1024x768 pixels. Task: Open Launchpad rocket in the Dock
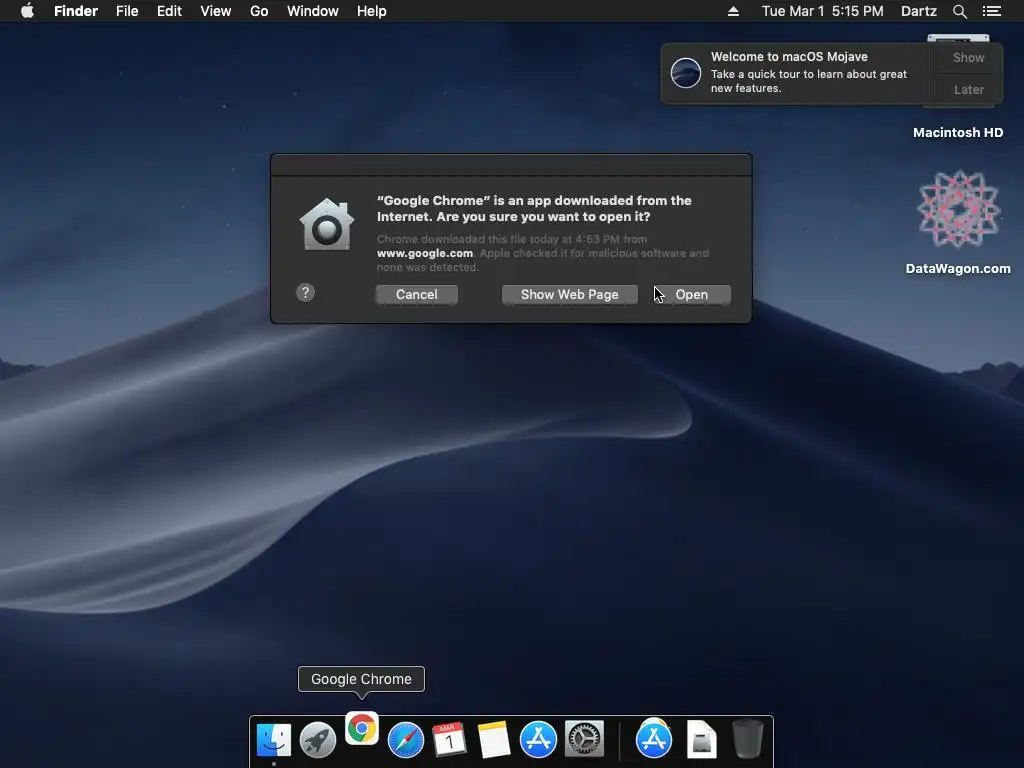tap(317, 740)
